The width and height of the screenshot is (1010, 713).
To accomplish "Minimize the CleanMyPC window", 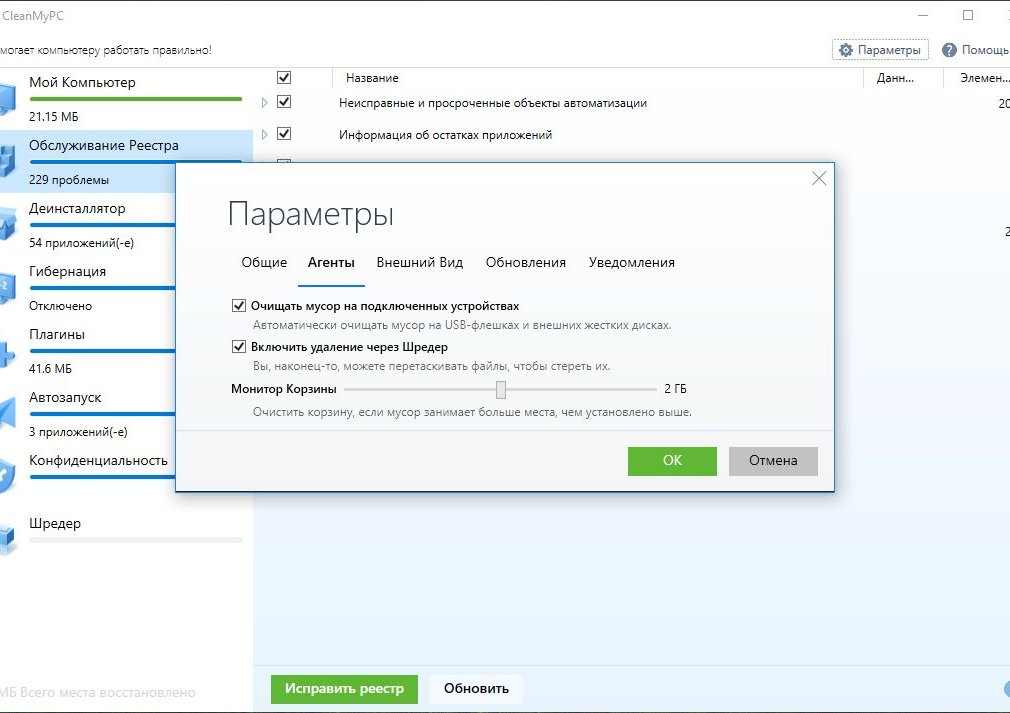I will point(923,15).
